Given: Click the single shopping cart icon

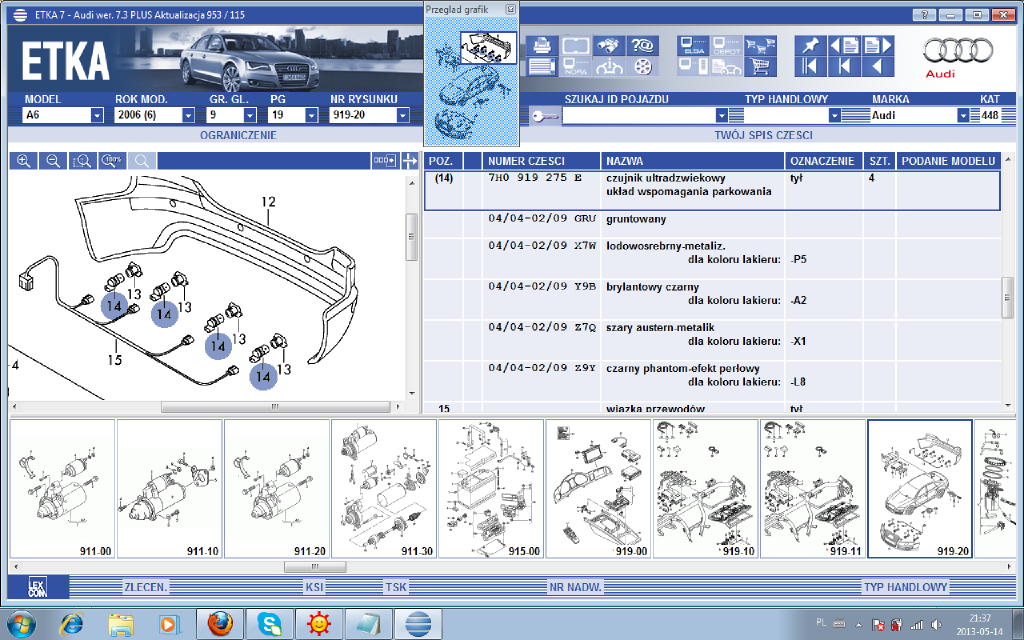Looking at the screenshot, I should tap(760, 67).
